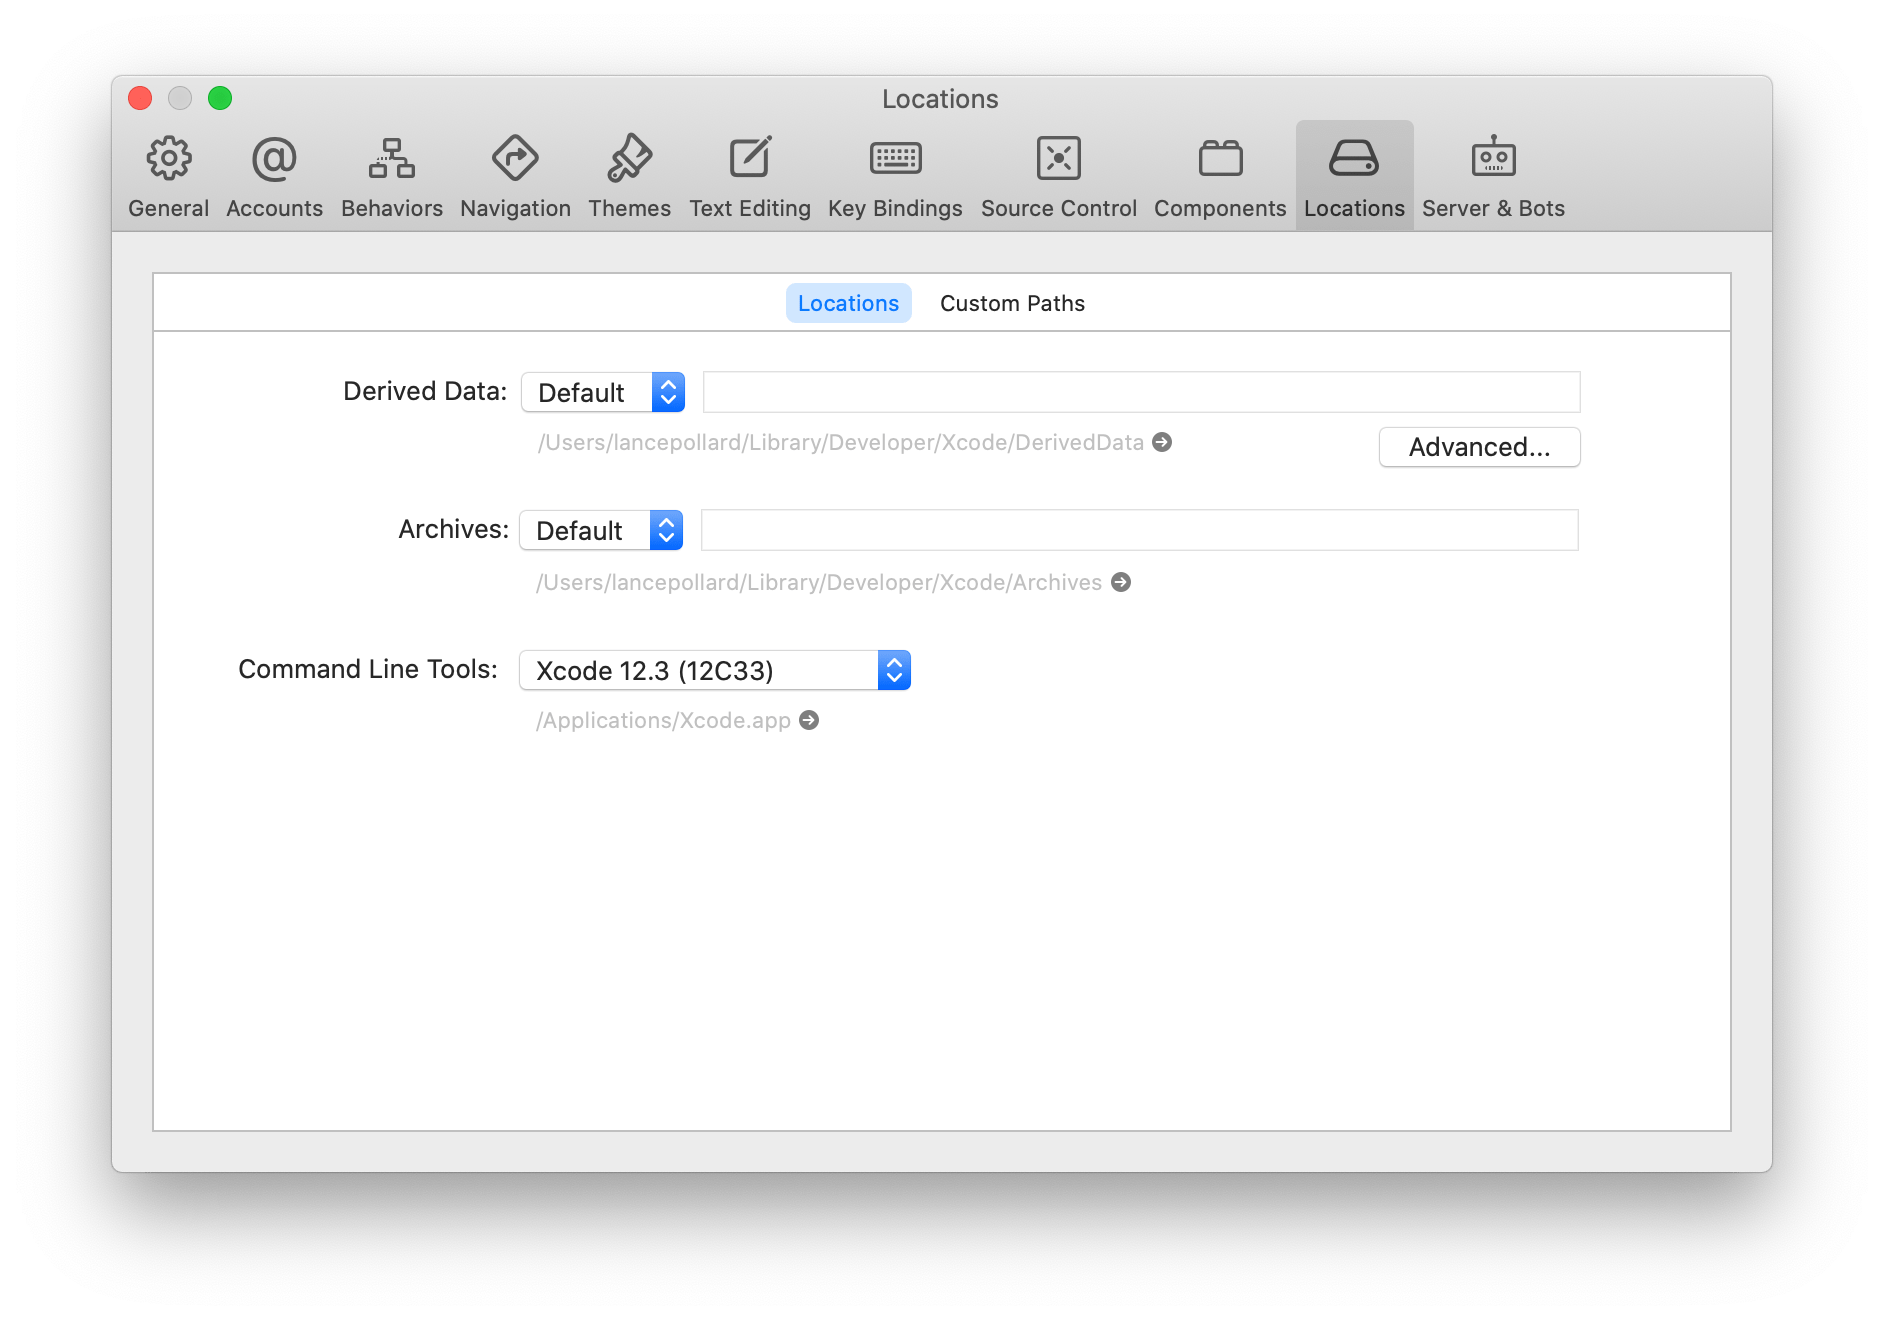Open Xcode.app location arrow link
Screen dimensions: 1884x1320
(809, 720)
